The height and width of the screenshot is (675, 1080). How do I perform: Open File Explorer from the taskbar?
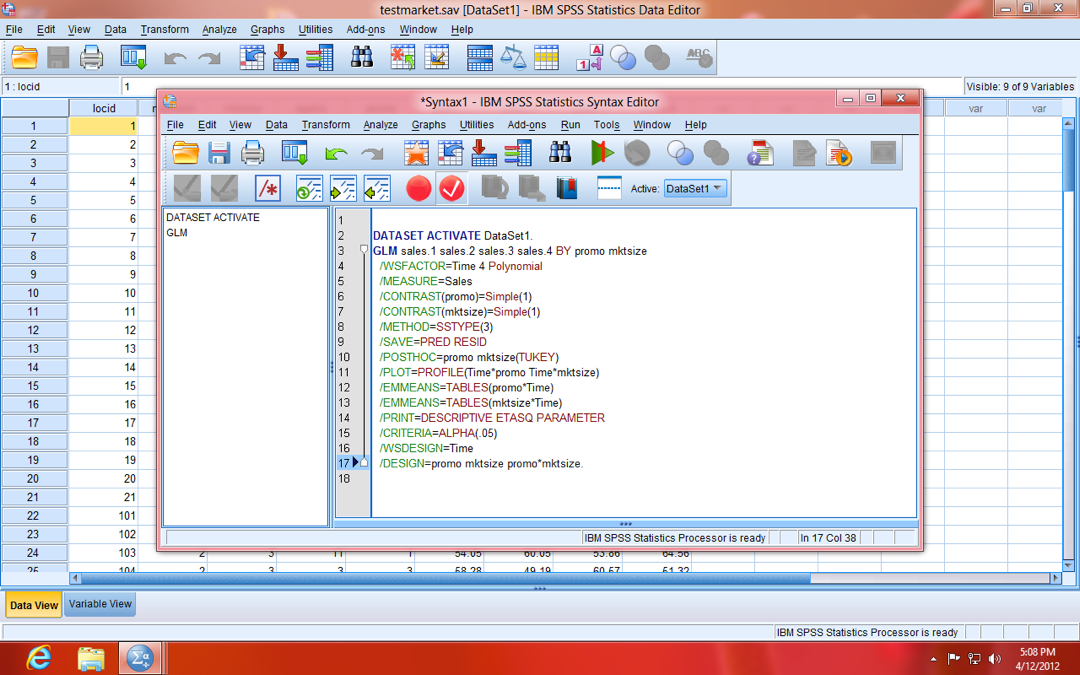coord(91,658)
